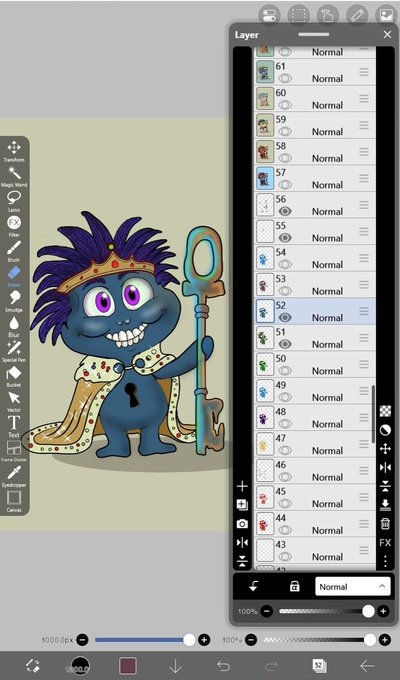This screenshot has width=400, height=680.
Task: Select layer 58 thumbnail
Action: [x=265, y=151]
